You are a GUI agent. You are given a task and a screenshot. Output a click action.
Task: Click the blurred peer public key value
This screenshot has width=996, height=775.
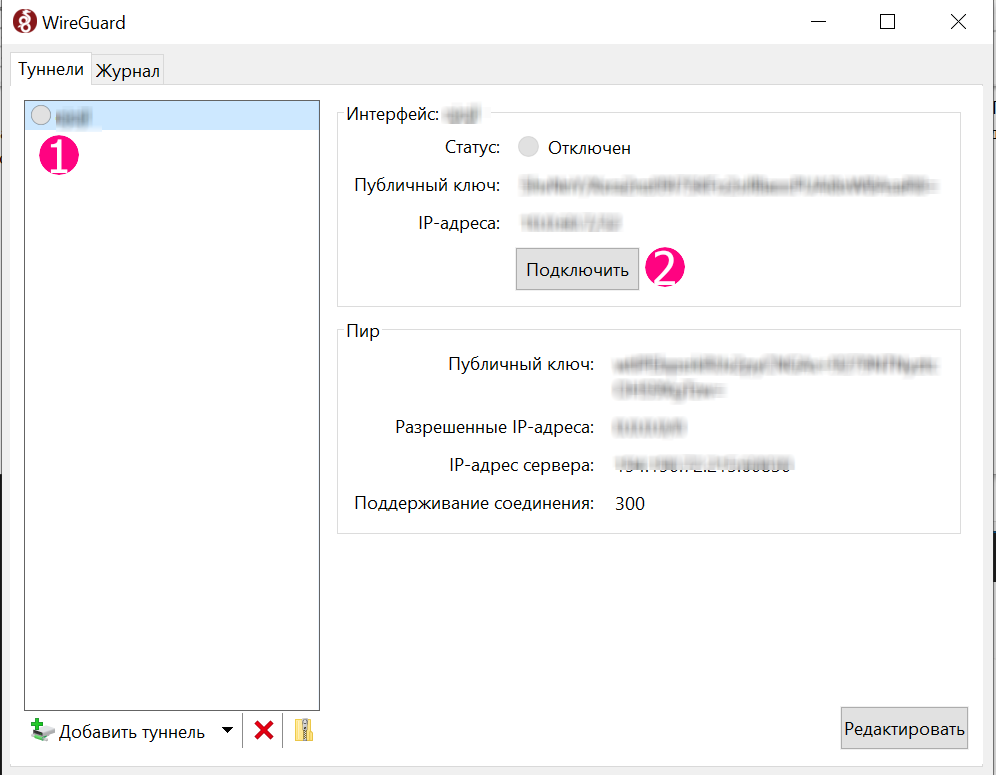775,376
